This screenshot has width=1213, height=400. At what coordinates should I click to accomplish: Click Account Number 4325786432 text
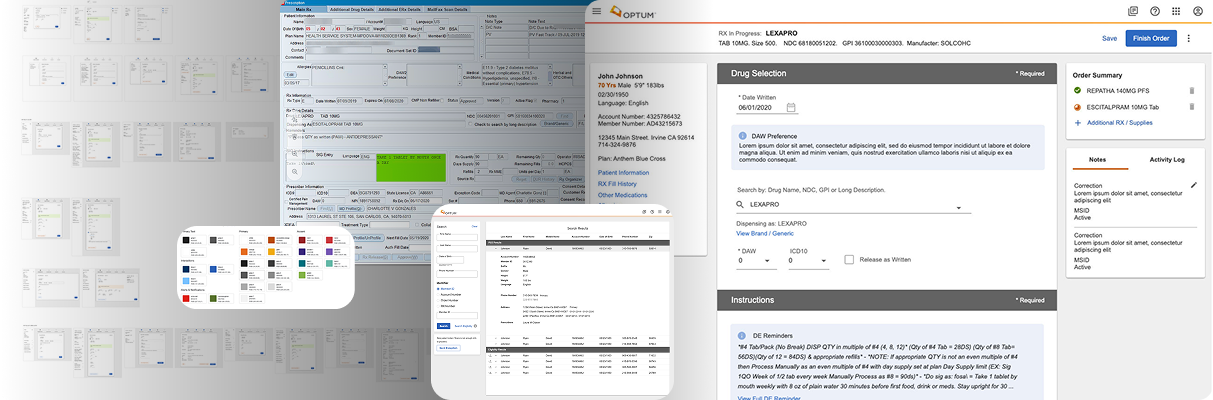pos(640,115)
